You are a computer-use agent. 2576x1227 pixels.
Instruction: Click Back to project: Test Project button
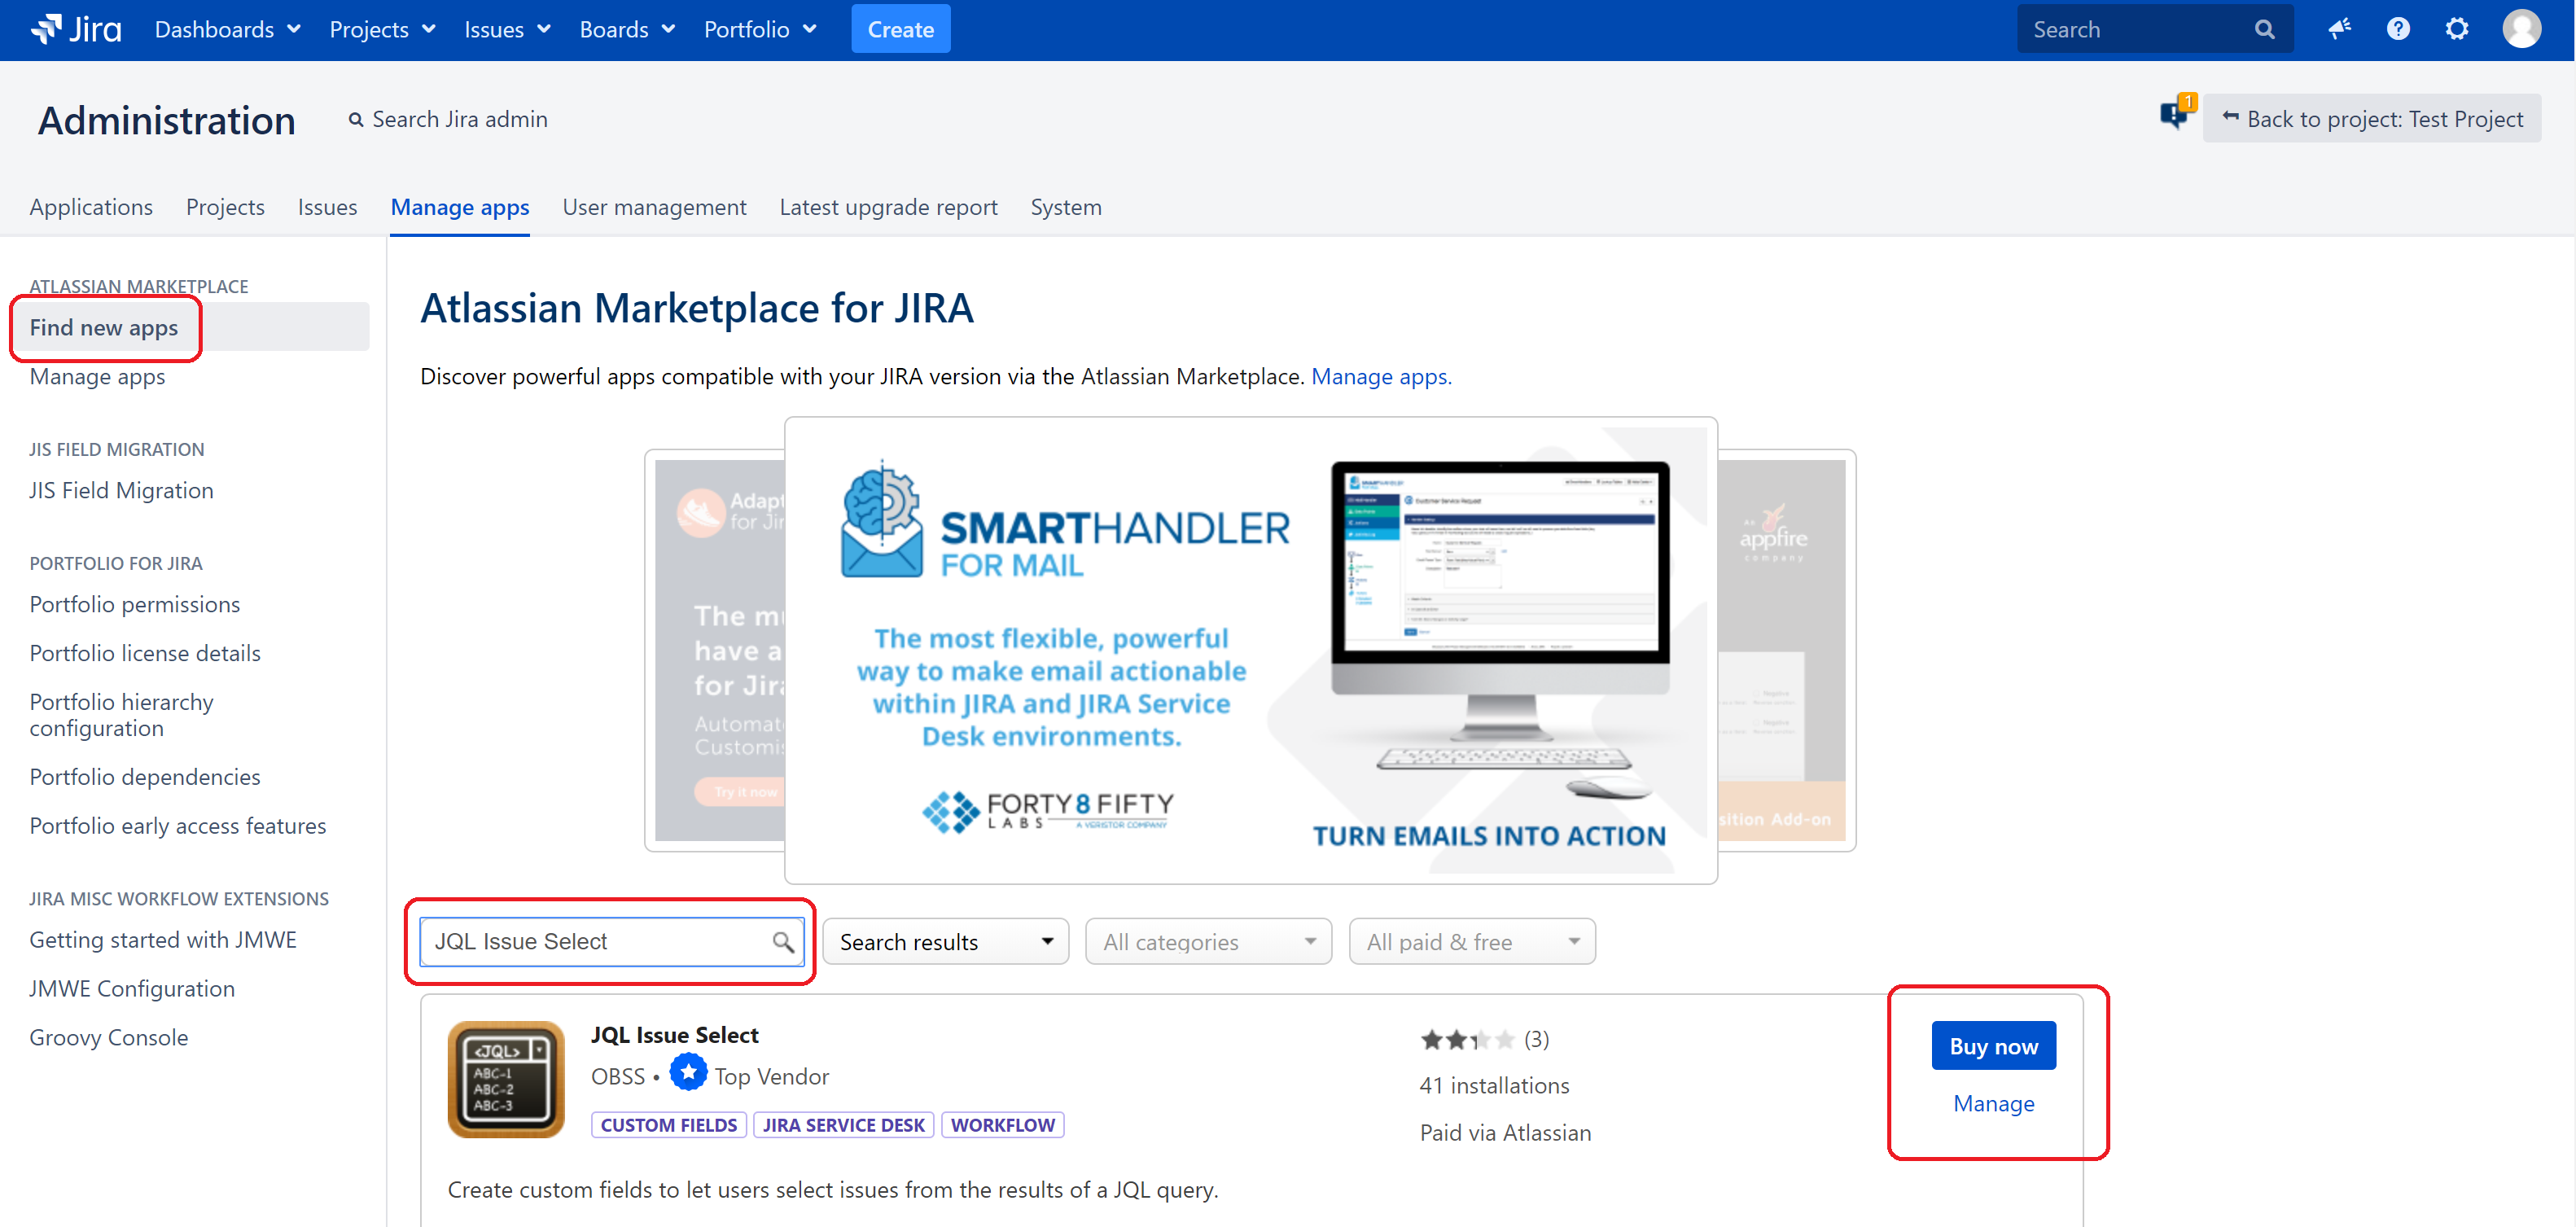click(2371, 119)
